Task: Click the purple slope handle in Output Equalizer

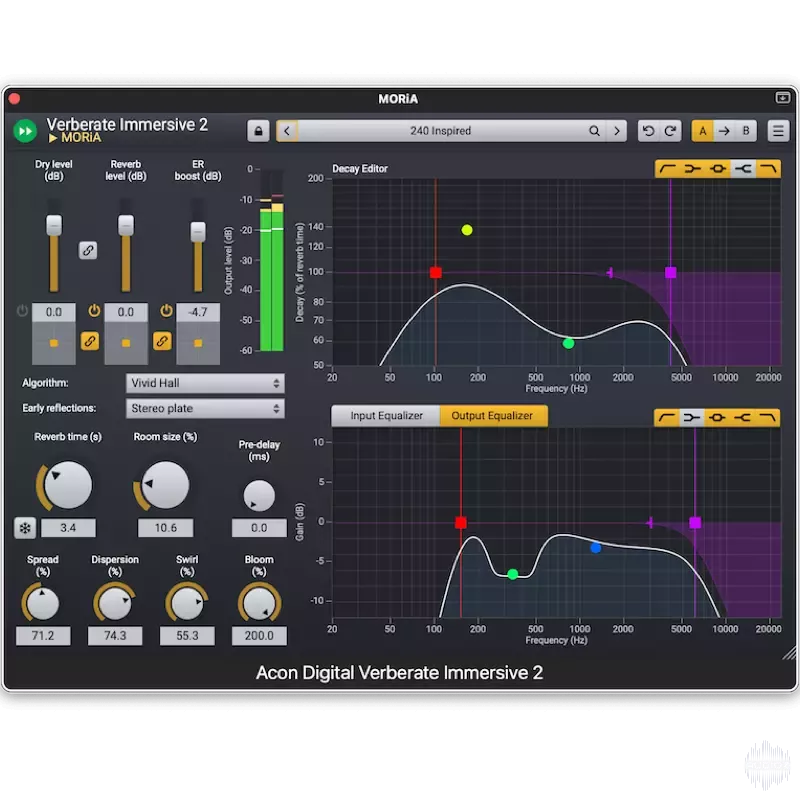Action: [650, 523]
